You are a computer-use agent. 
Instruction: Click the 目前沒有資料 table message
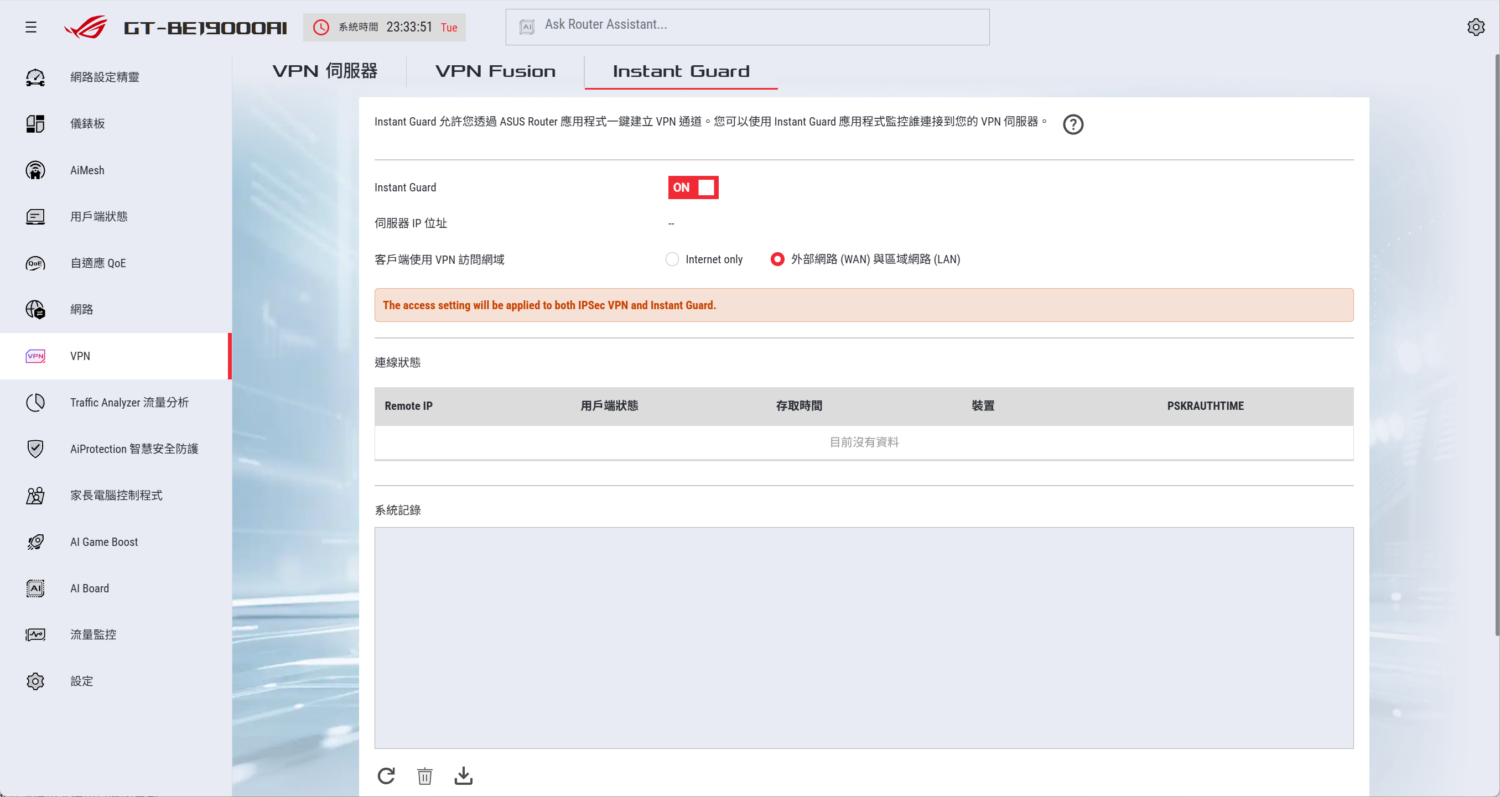[x=864, y=442]
